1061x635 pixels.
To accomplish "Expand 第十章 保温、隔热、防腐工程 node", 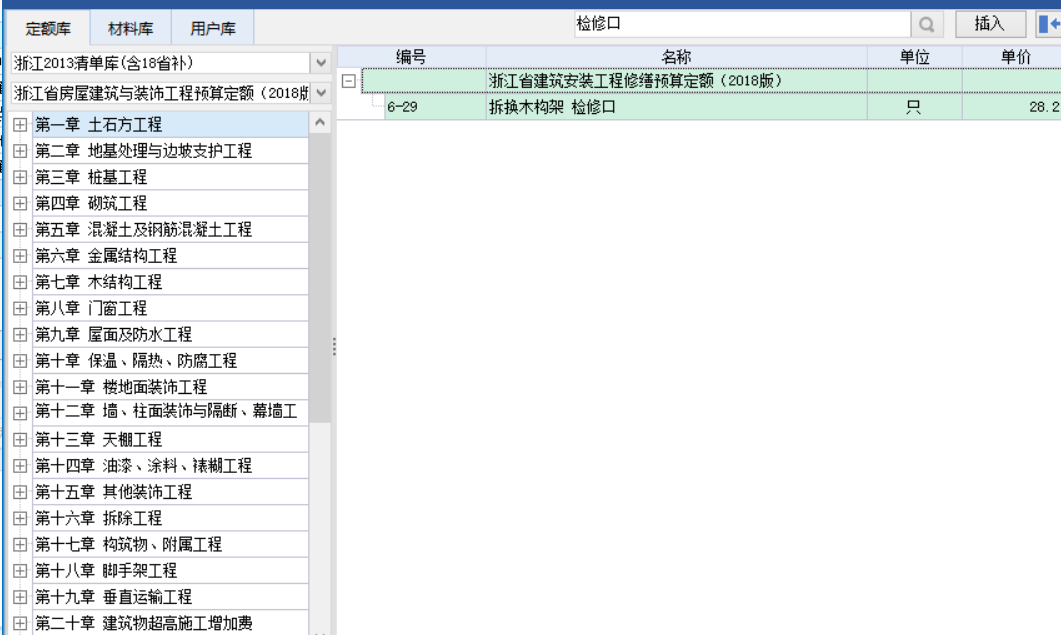I will pos(20,361).
